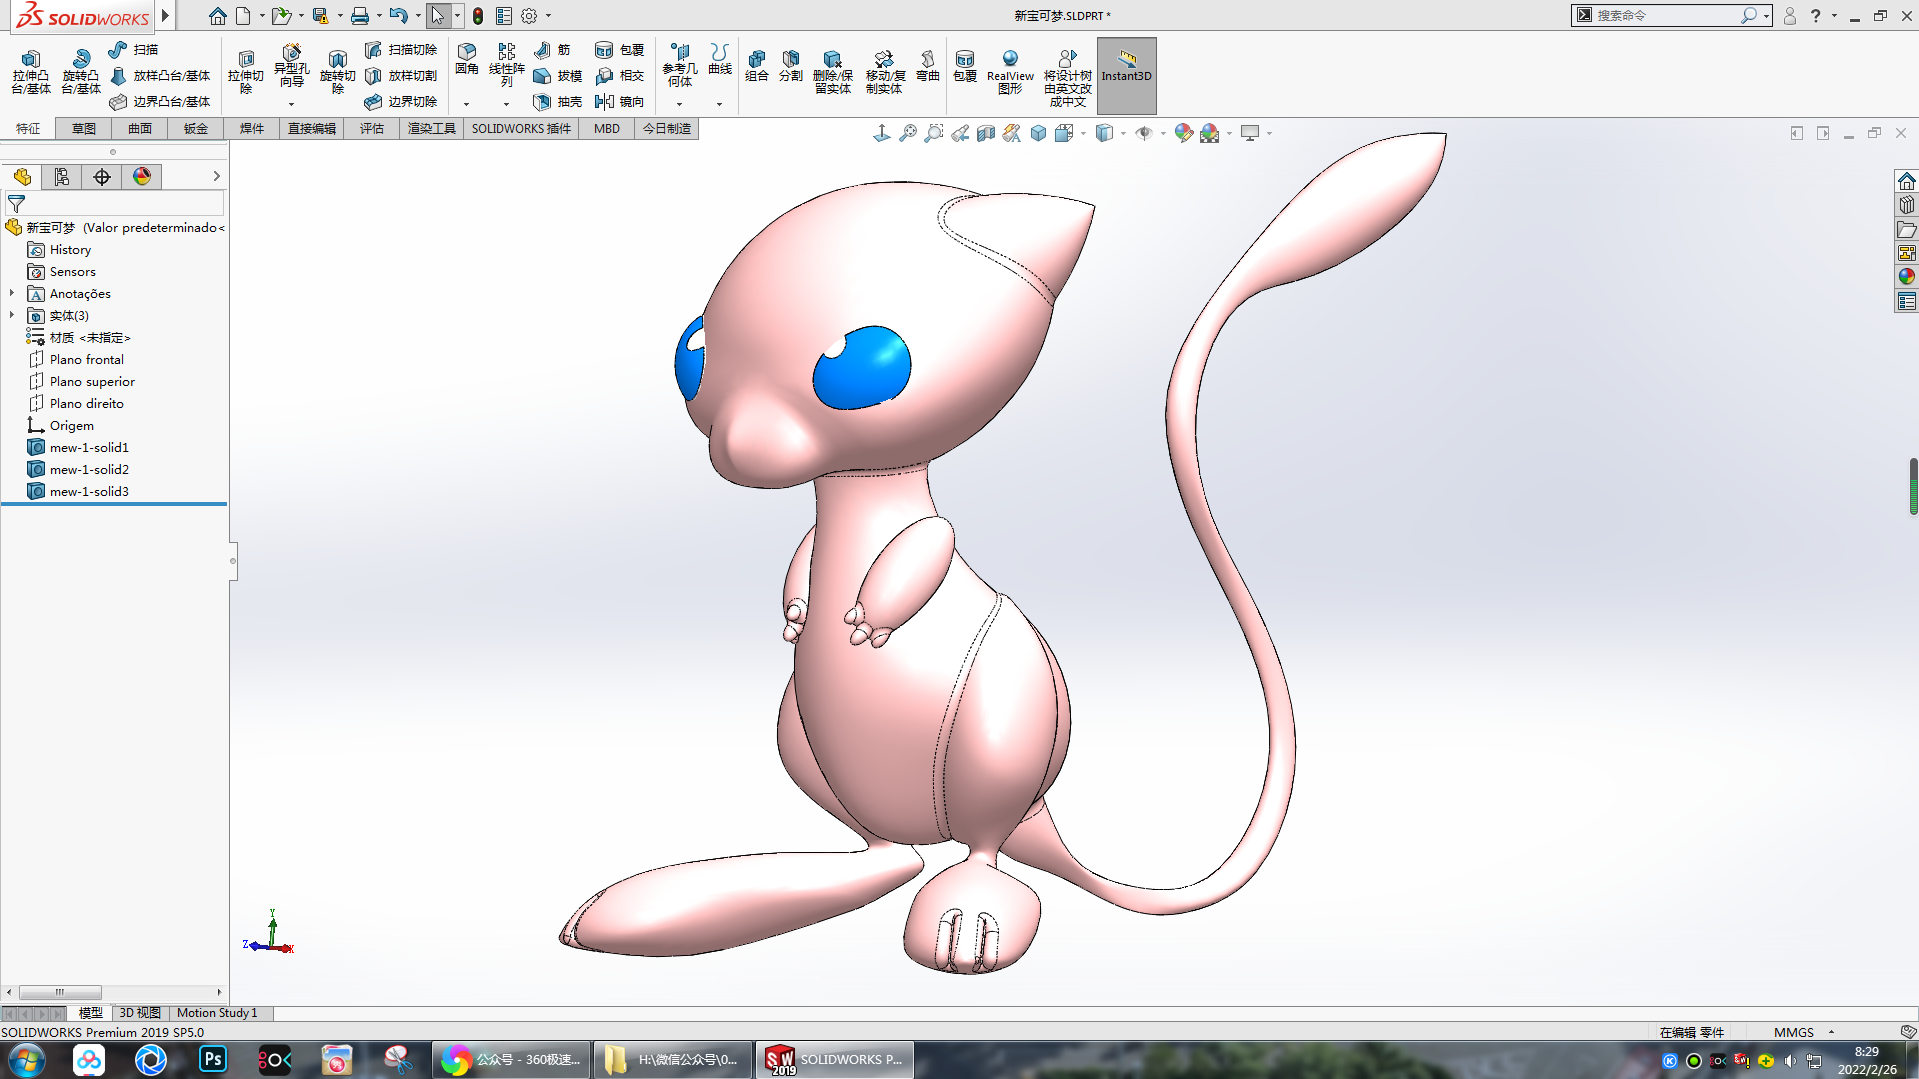The image size is (1919, 1079).
Task: Open the DisplayManager color wheel tab
Action: [x=142, y=177]
